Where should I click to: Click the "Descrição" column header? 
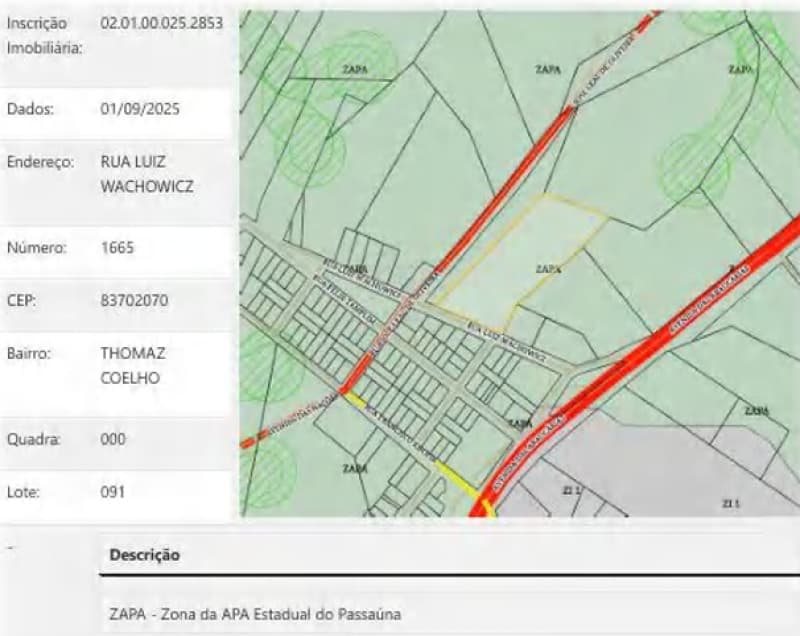coord(144,554)
